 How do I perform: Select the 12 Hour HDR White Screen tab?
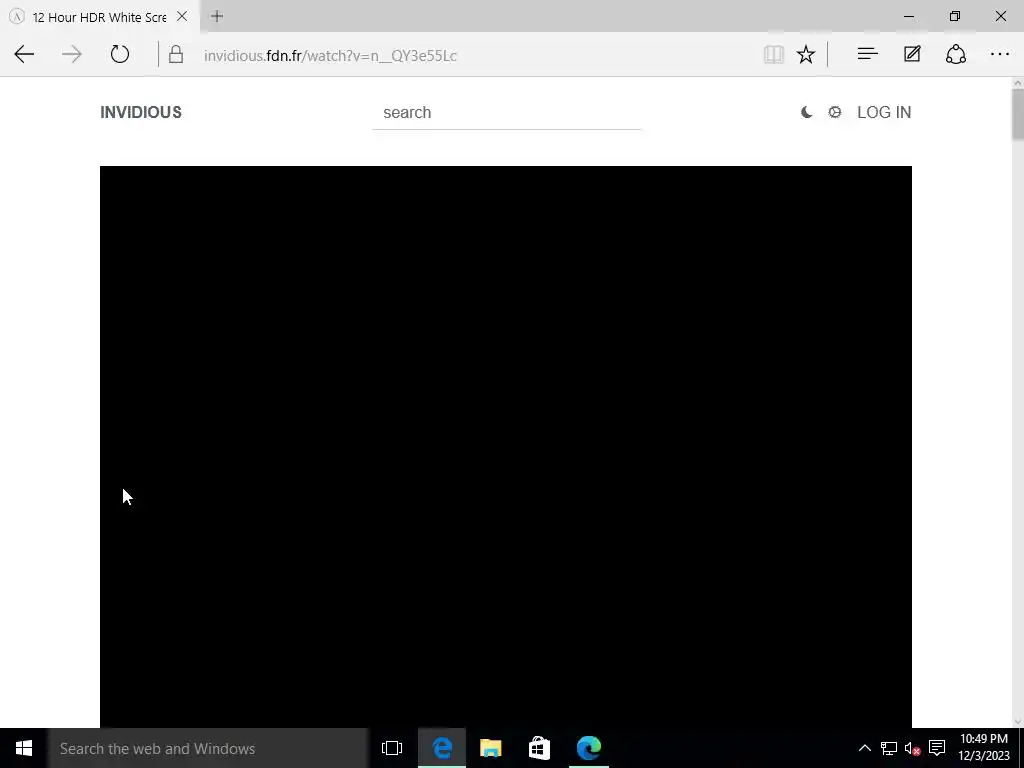(x=99, y=17)
